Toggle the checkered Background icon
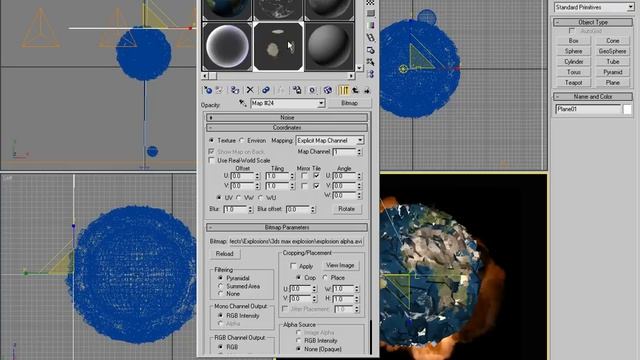 coord(370,2)
